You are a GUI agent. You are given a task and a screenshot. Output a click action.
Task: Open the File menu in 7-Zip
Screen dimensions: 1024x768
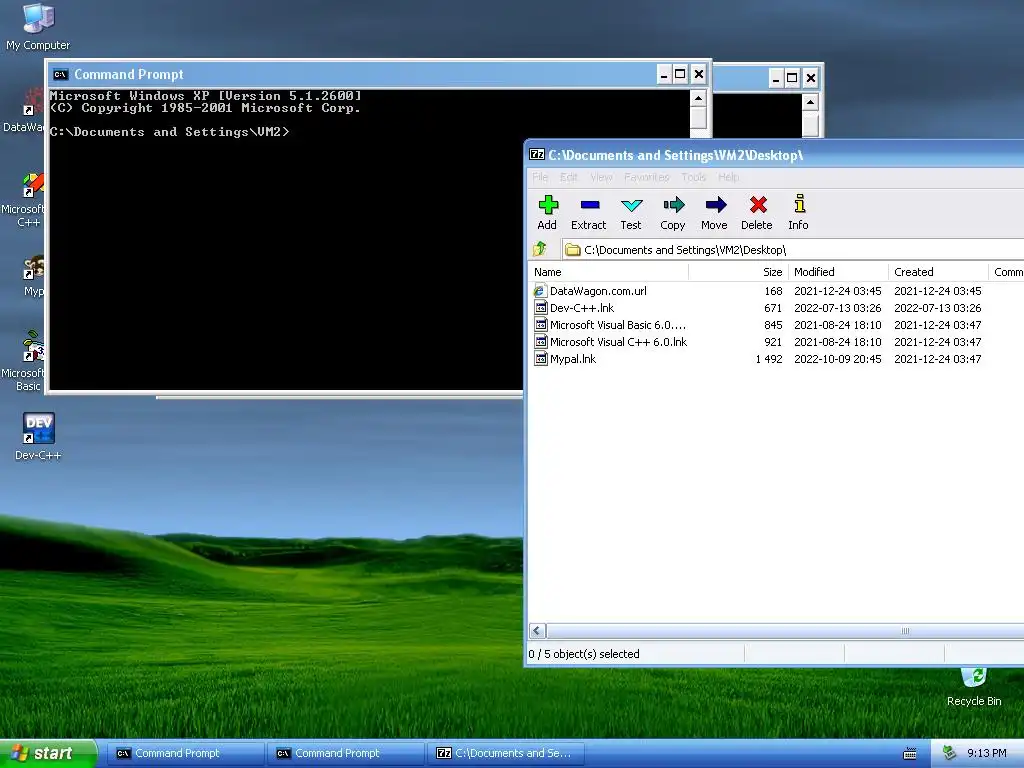540,177
